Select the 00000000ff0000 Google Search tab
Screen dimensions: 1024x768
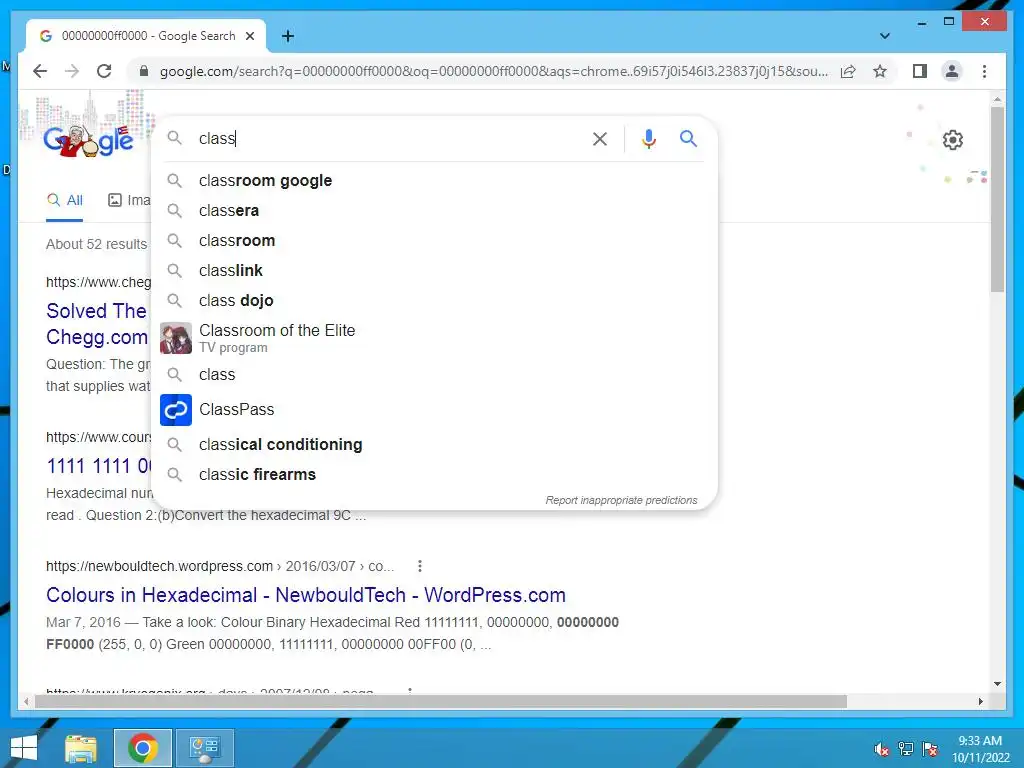(146, 36)
